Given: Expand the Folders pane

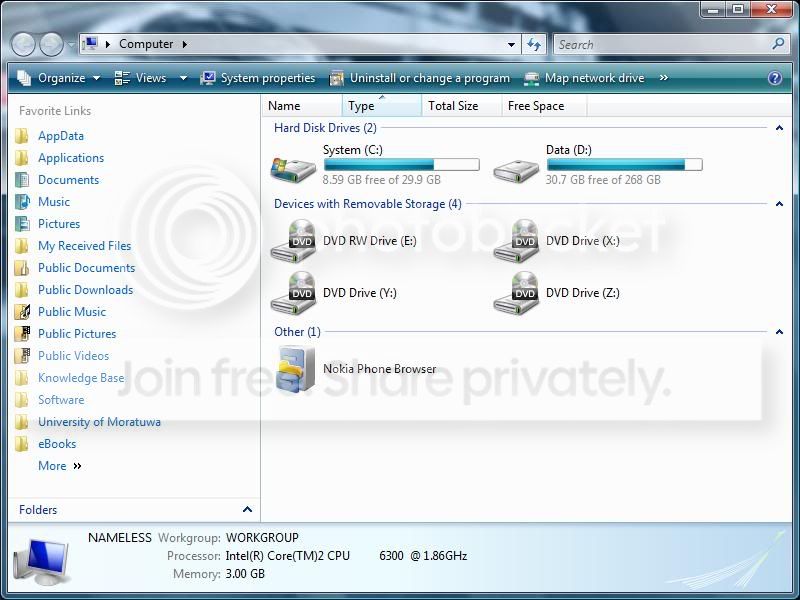Looking at the screenshot, I should 247,509.
